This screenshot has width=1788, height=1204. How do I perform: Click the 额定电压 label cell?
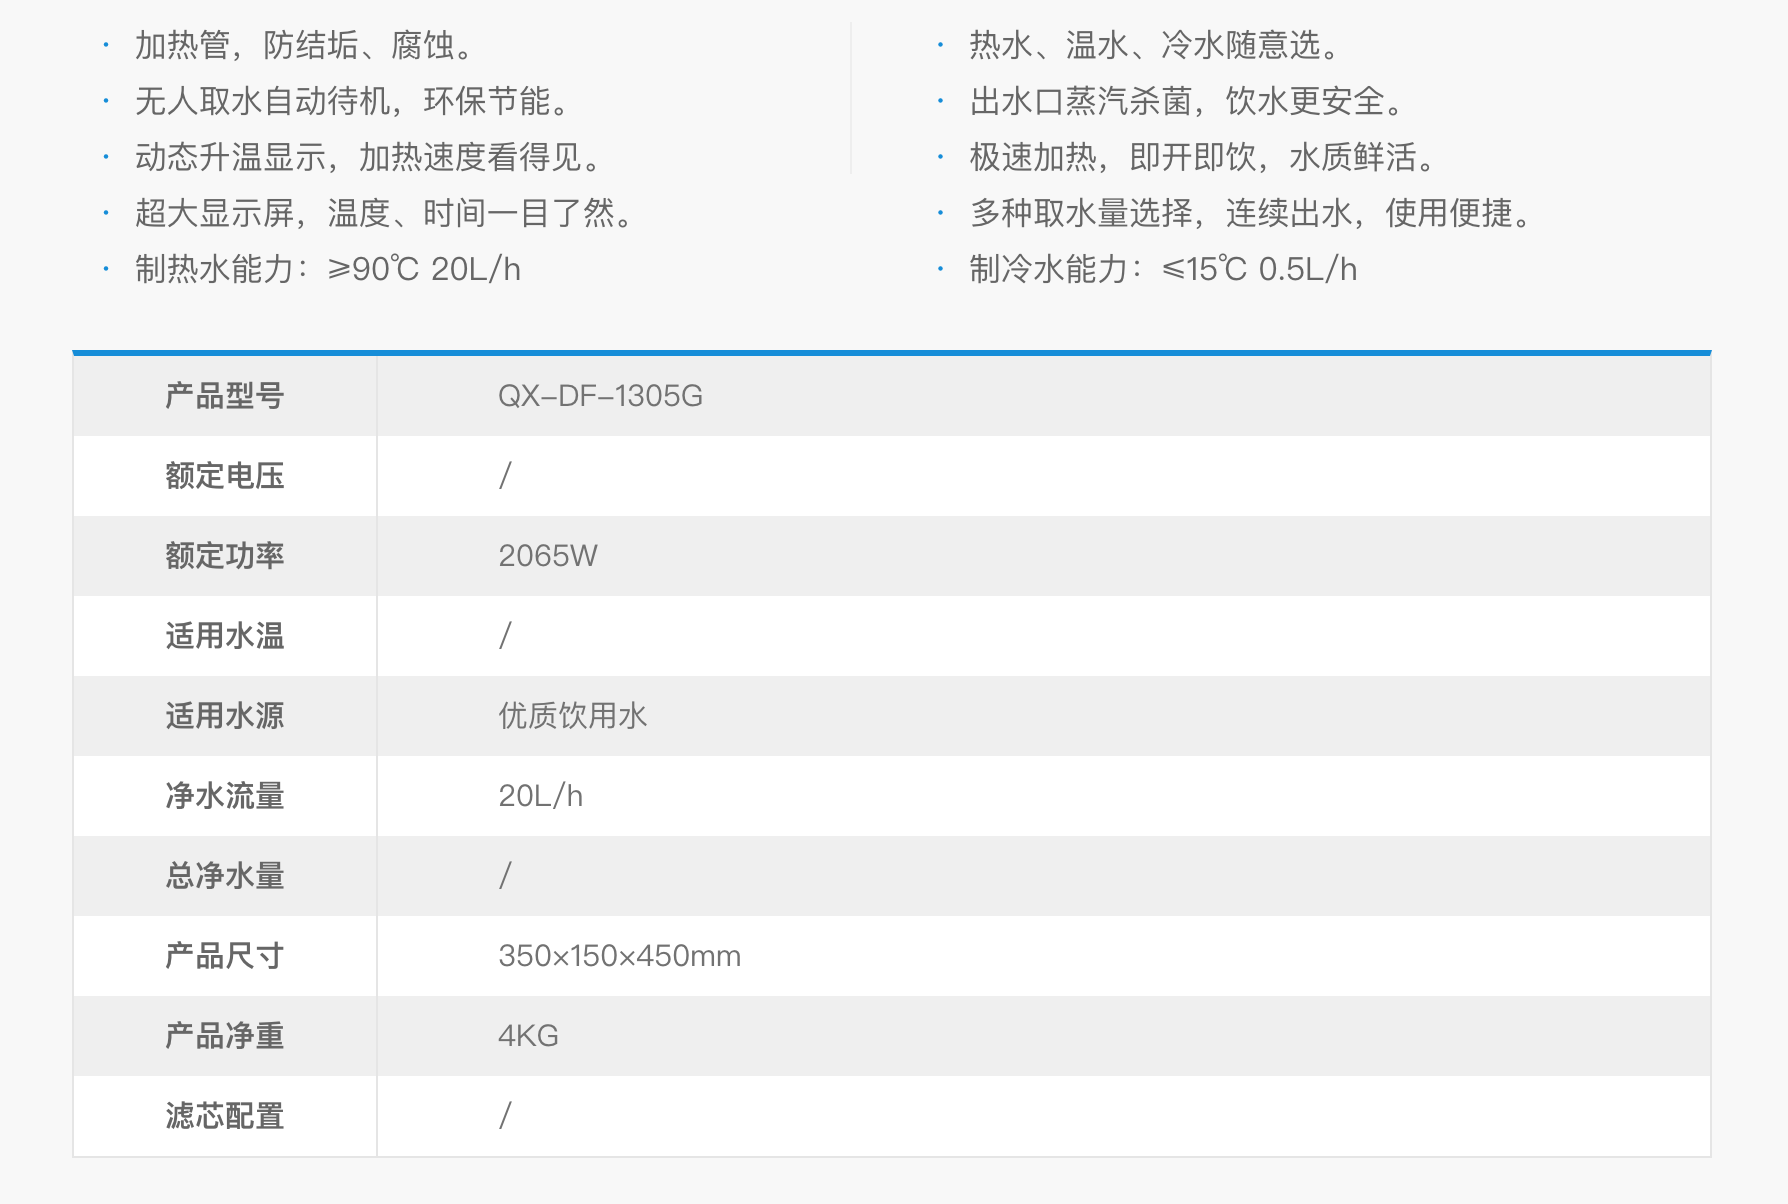224,476
